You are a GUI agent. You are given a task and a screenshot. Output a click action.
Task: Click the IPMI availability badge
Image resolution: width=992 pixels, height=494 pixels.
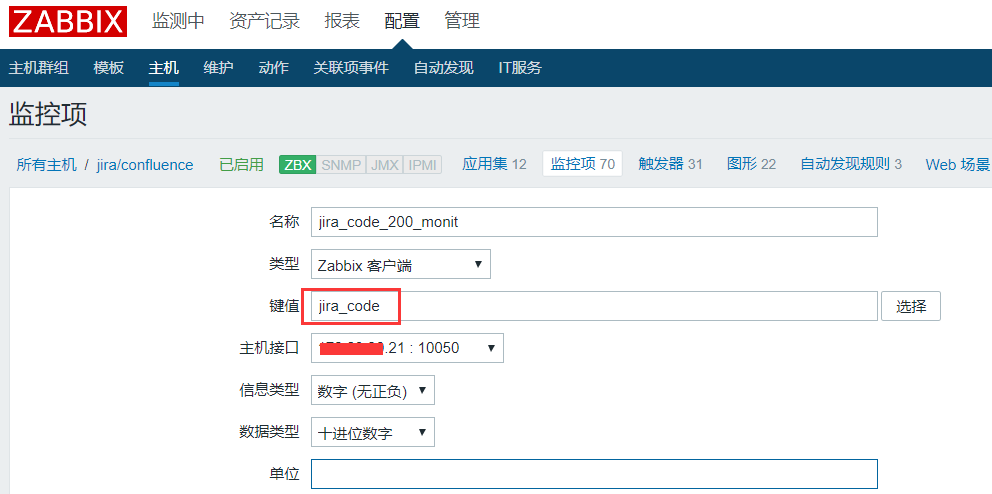(422, 164)
